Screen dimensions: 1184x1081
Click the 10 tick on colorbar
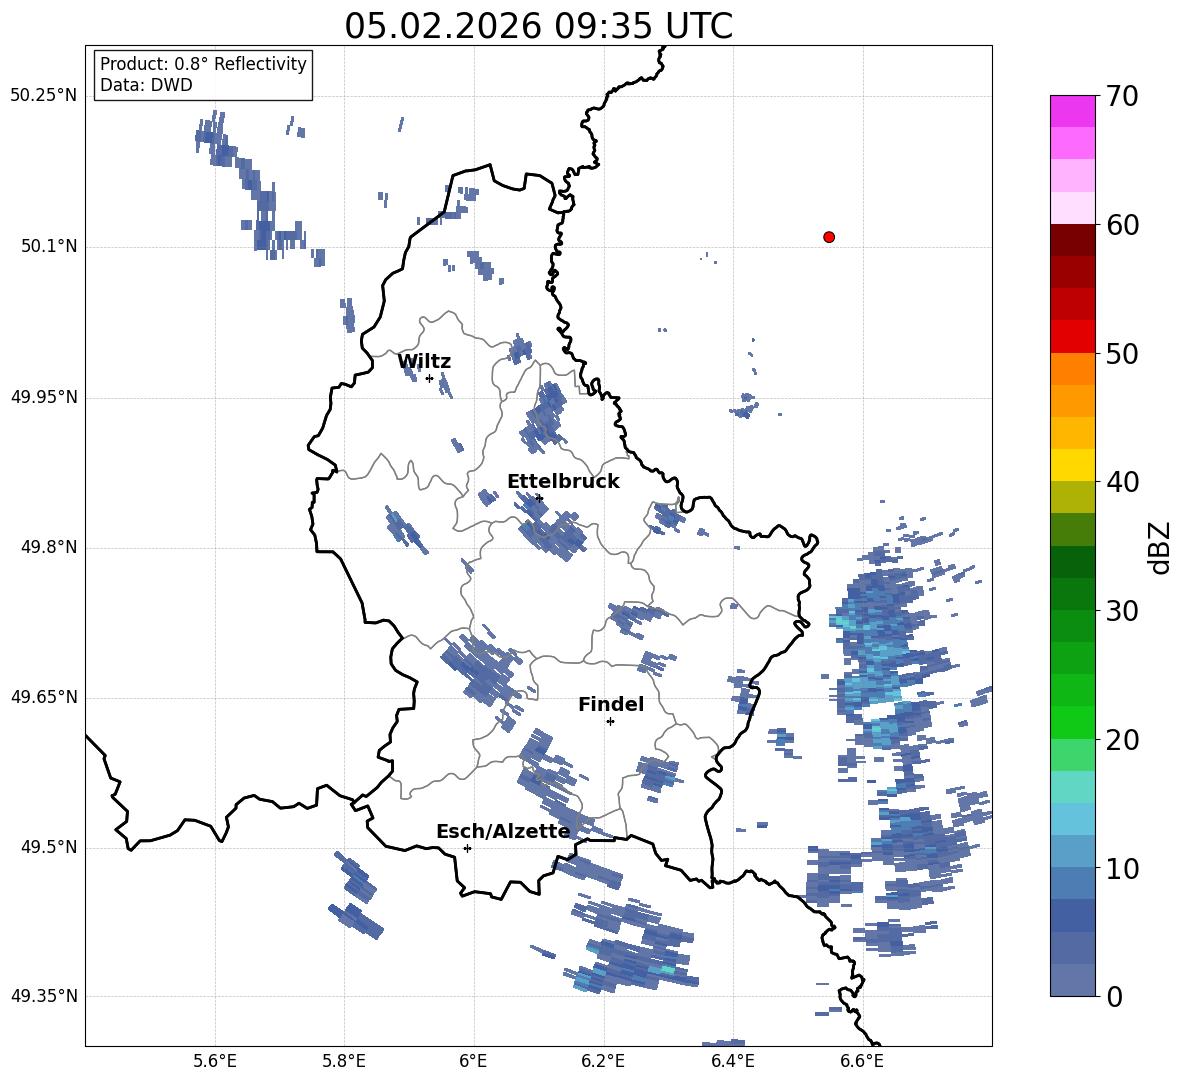(x=1123, y=868)
